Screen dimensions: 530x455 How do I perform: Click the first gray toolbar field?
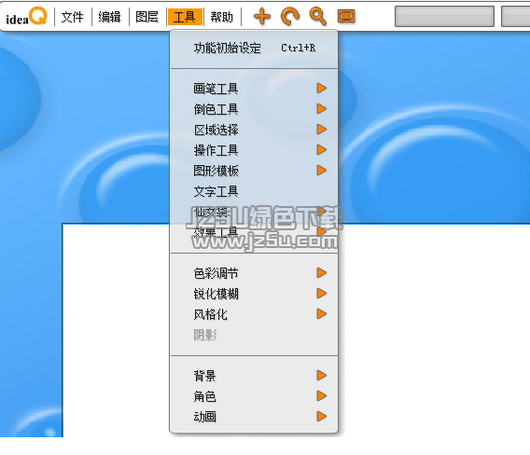point(444,16)
